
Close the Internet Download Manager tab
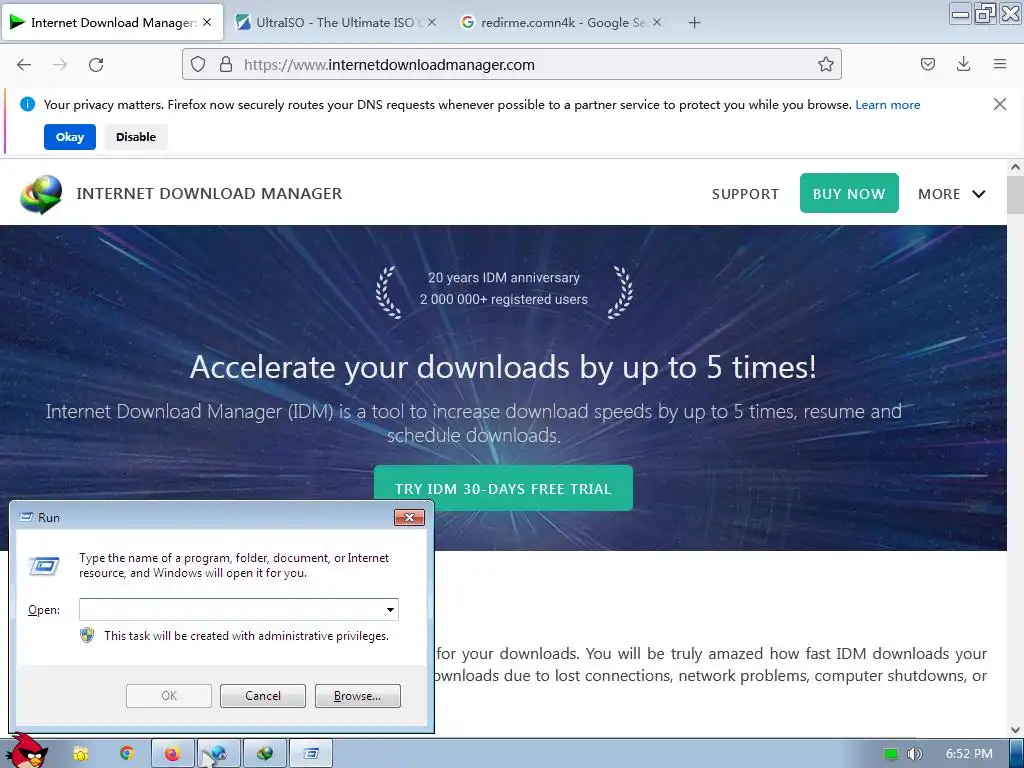207,22
